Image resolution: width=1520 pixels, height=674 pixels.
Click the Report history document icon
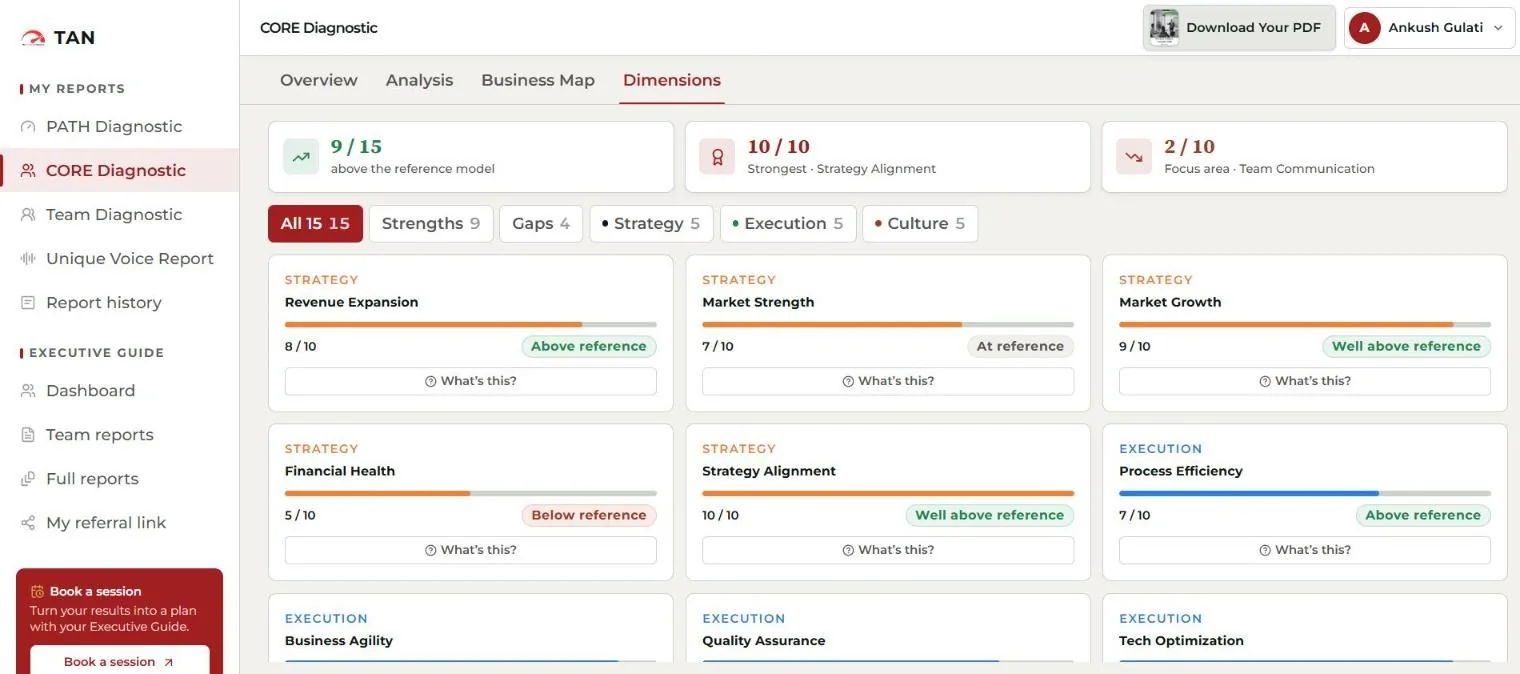point(28,303)
